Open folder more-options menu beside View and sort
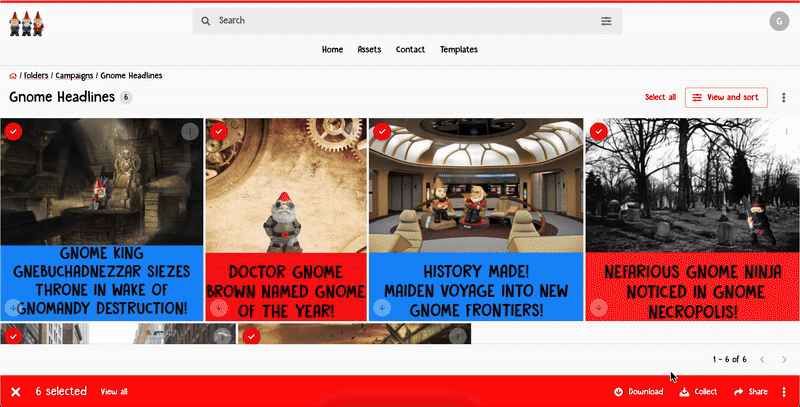800x407 pixels. pyautogui.click(x=783, y=97)
